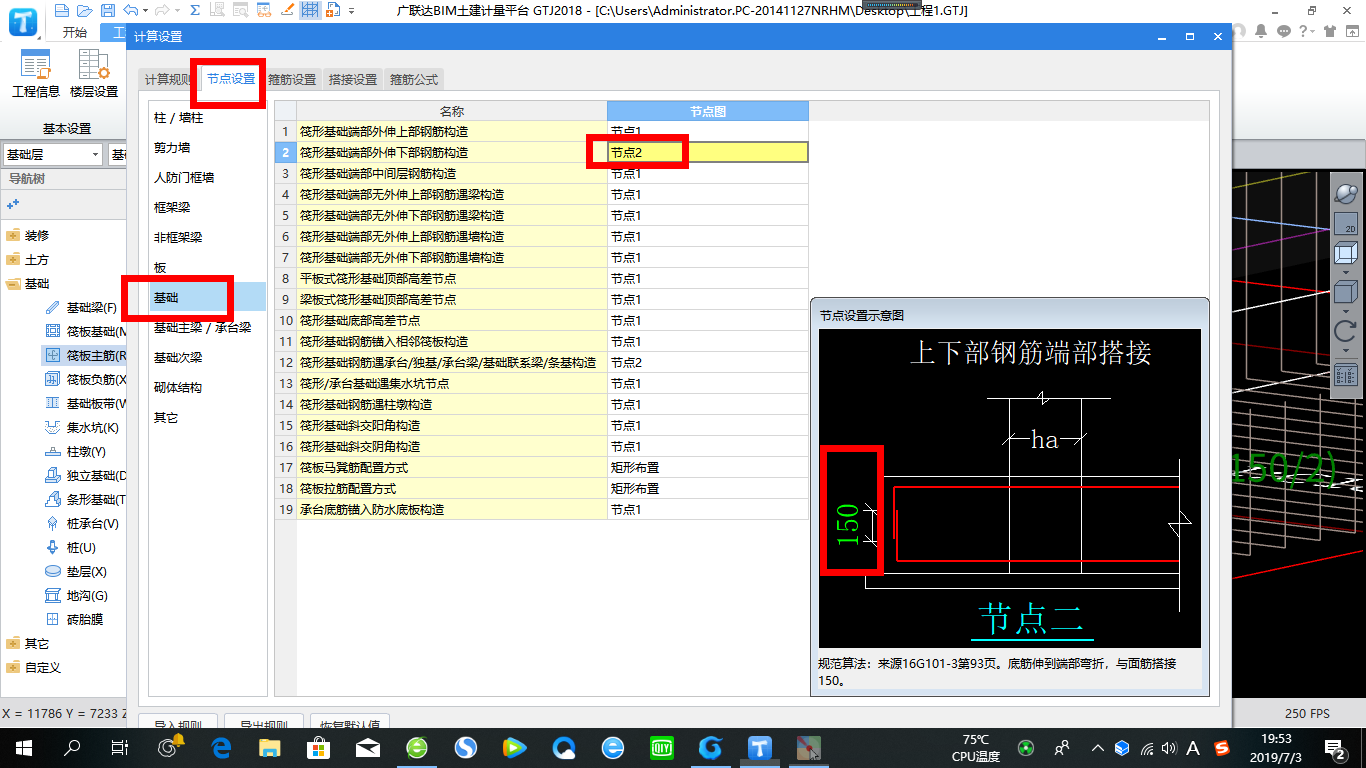Screen dimensions: 1366x768
Task: Click row 筏形基础底部高差节点
Action: click(x=452, y=320)
